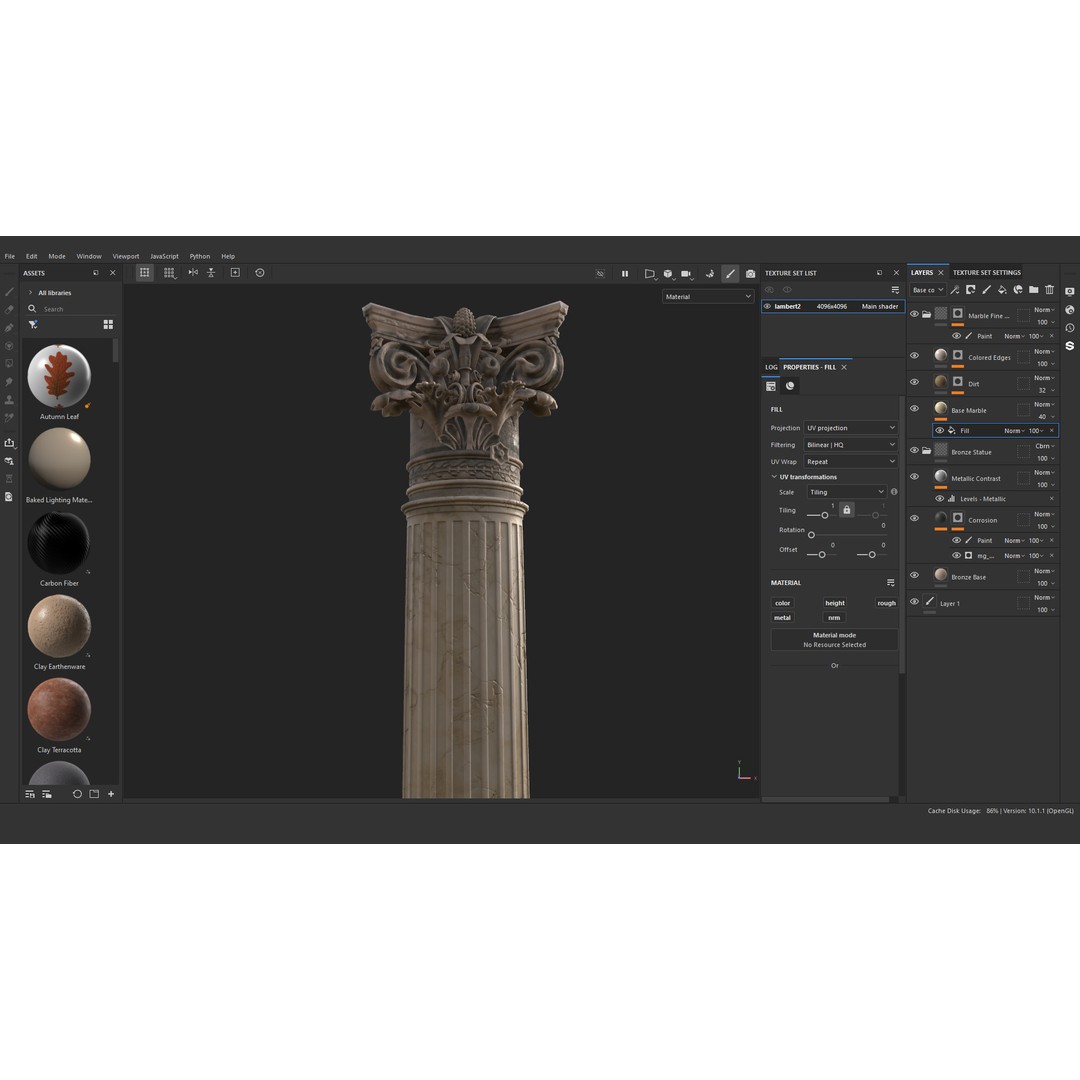This screenshot has height=1080, width=1080.
Task: Toggle visibility of Bronze Statue group
Action: (914, 451)
